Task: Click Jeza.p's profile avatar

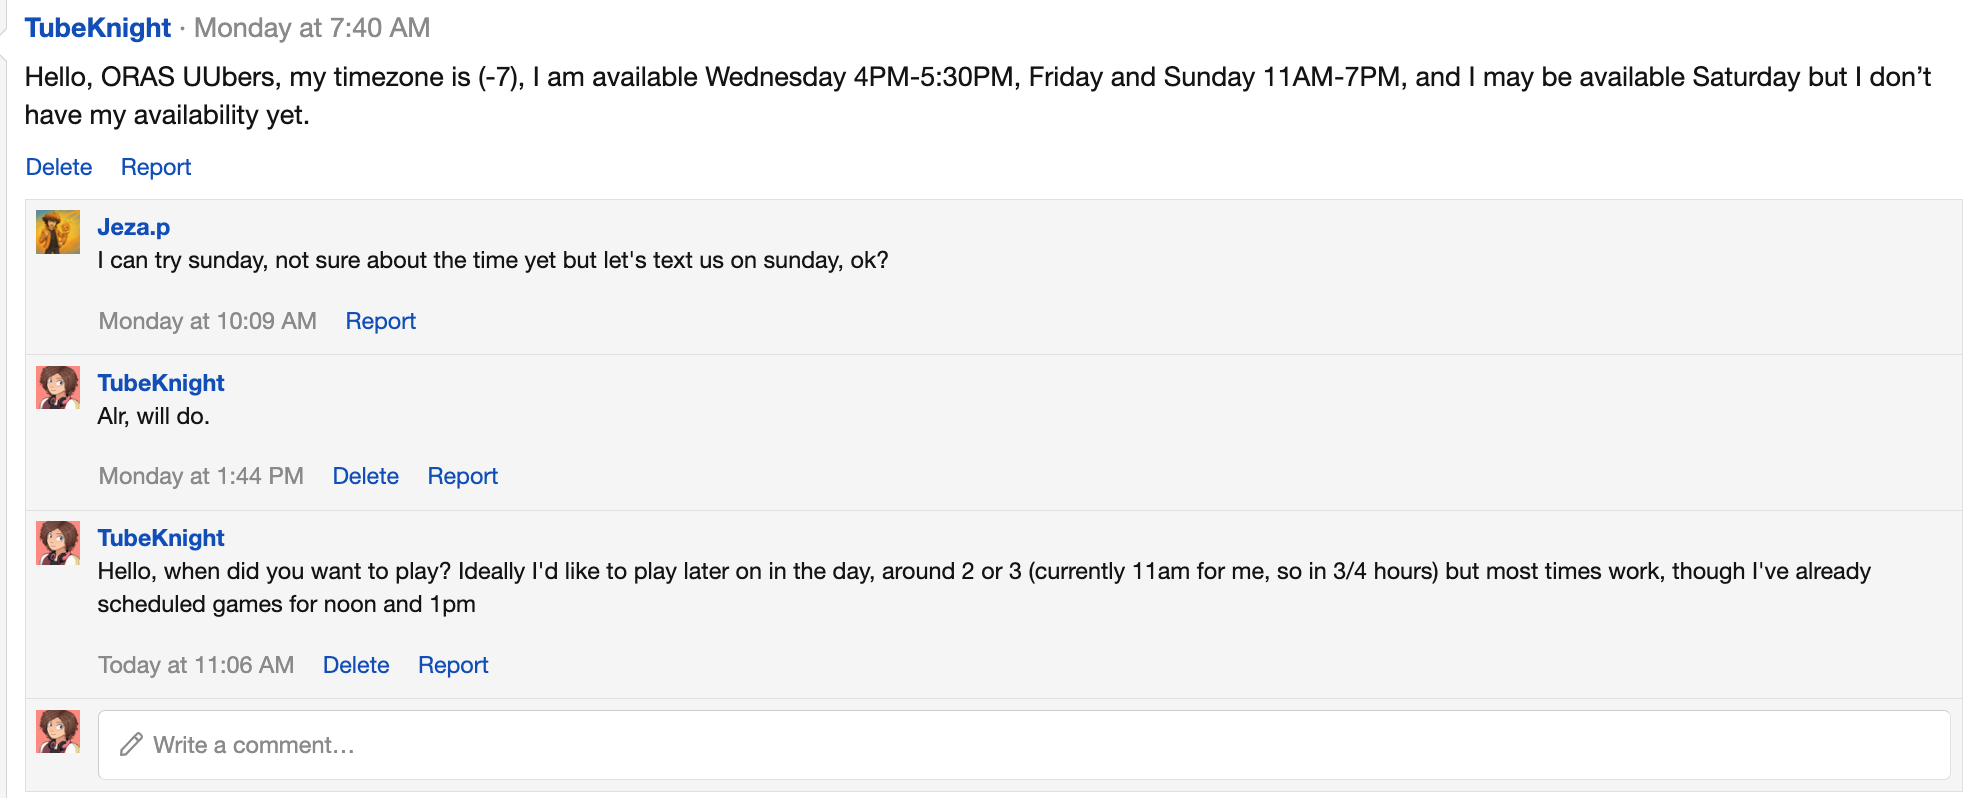Action: (x=58, y=232)
